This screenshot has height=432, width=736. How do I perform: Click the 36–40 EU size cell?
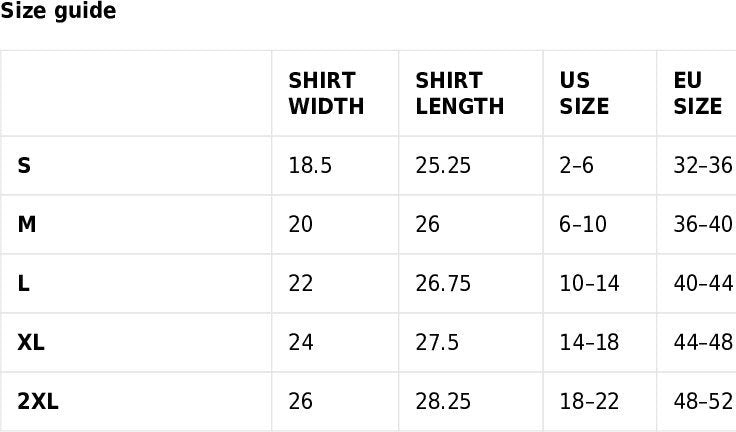pos(703,224)
